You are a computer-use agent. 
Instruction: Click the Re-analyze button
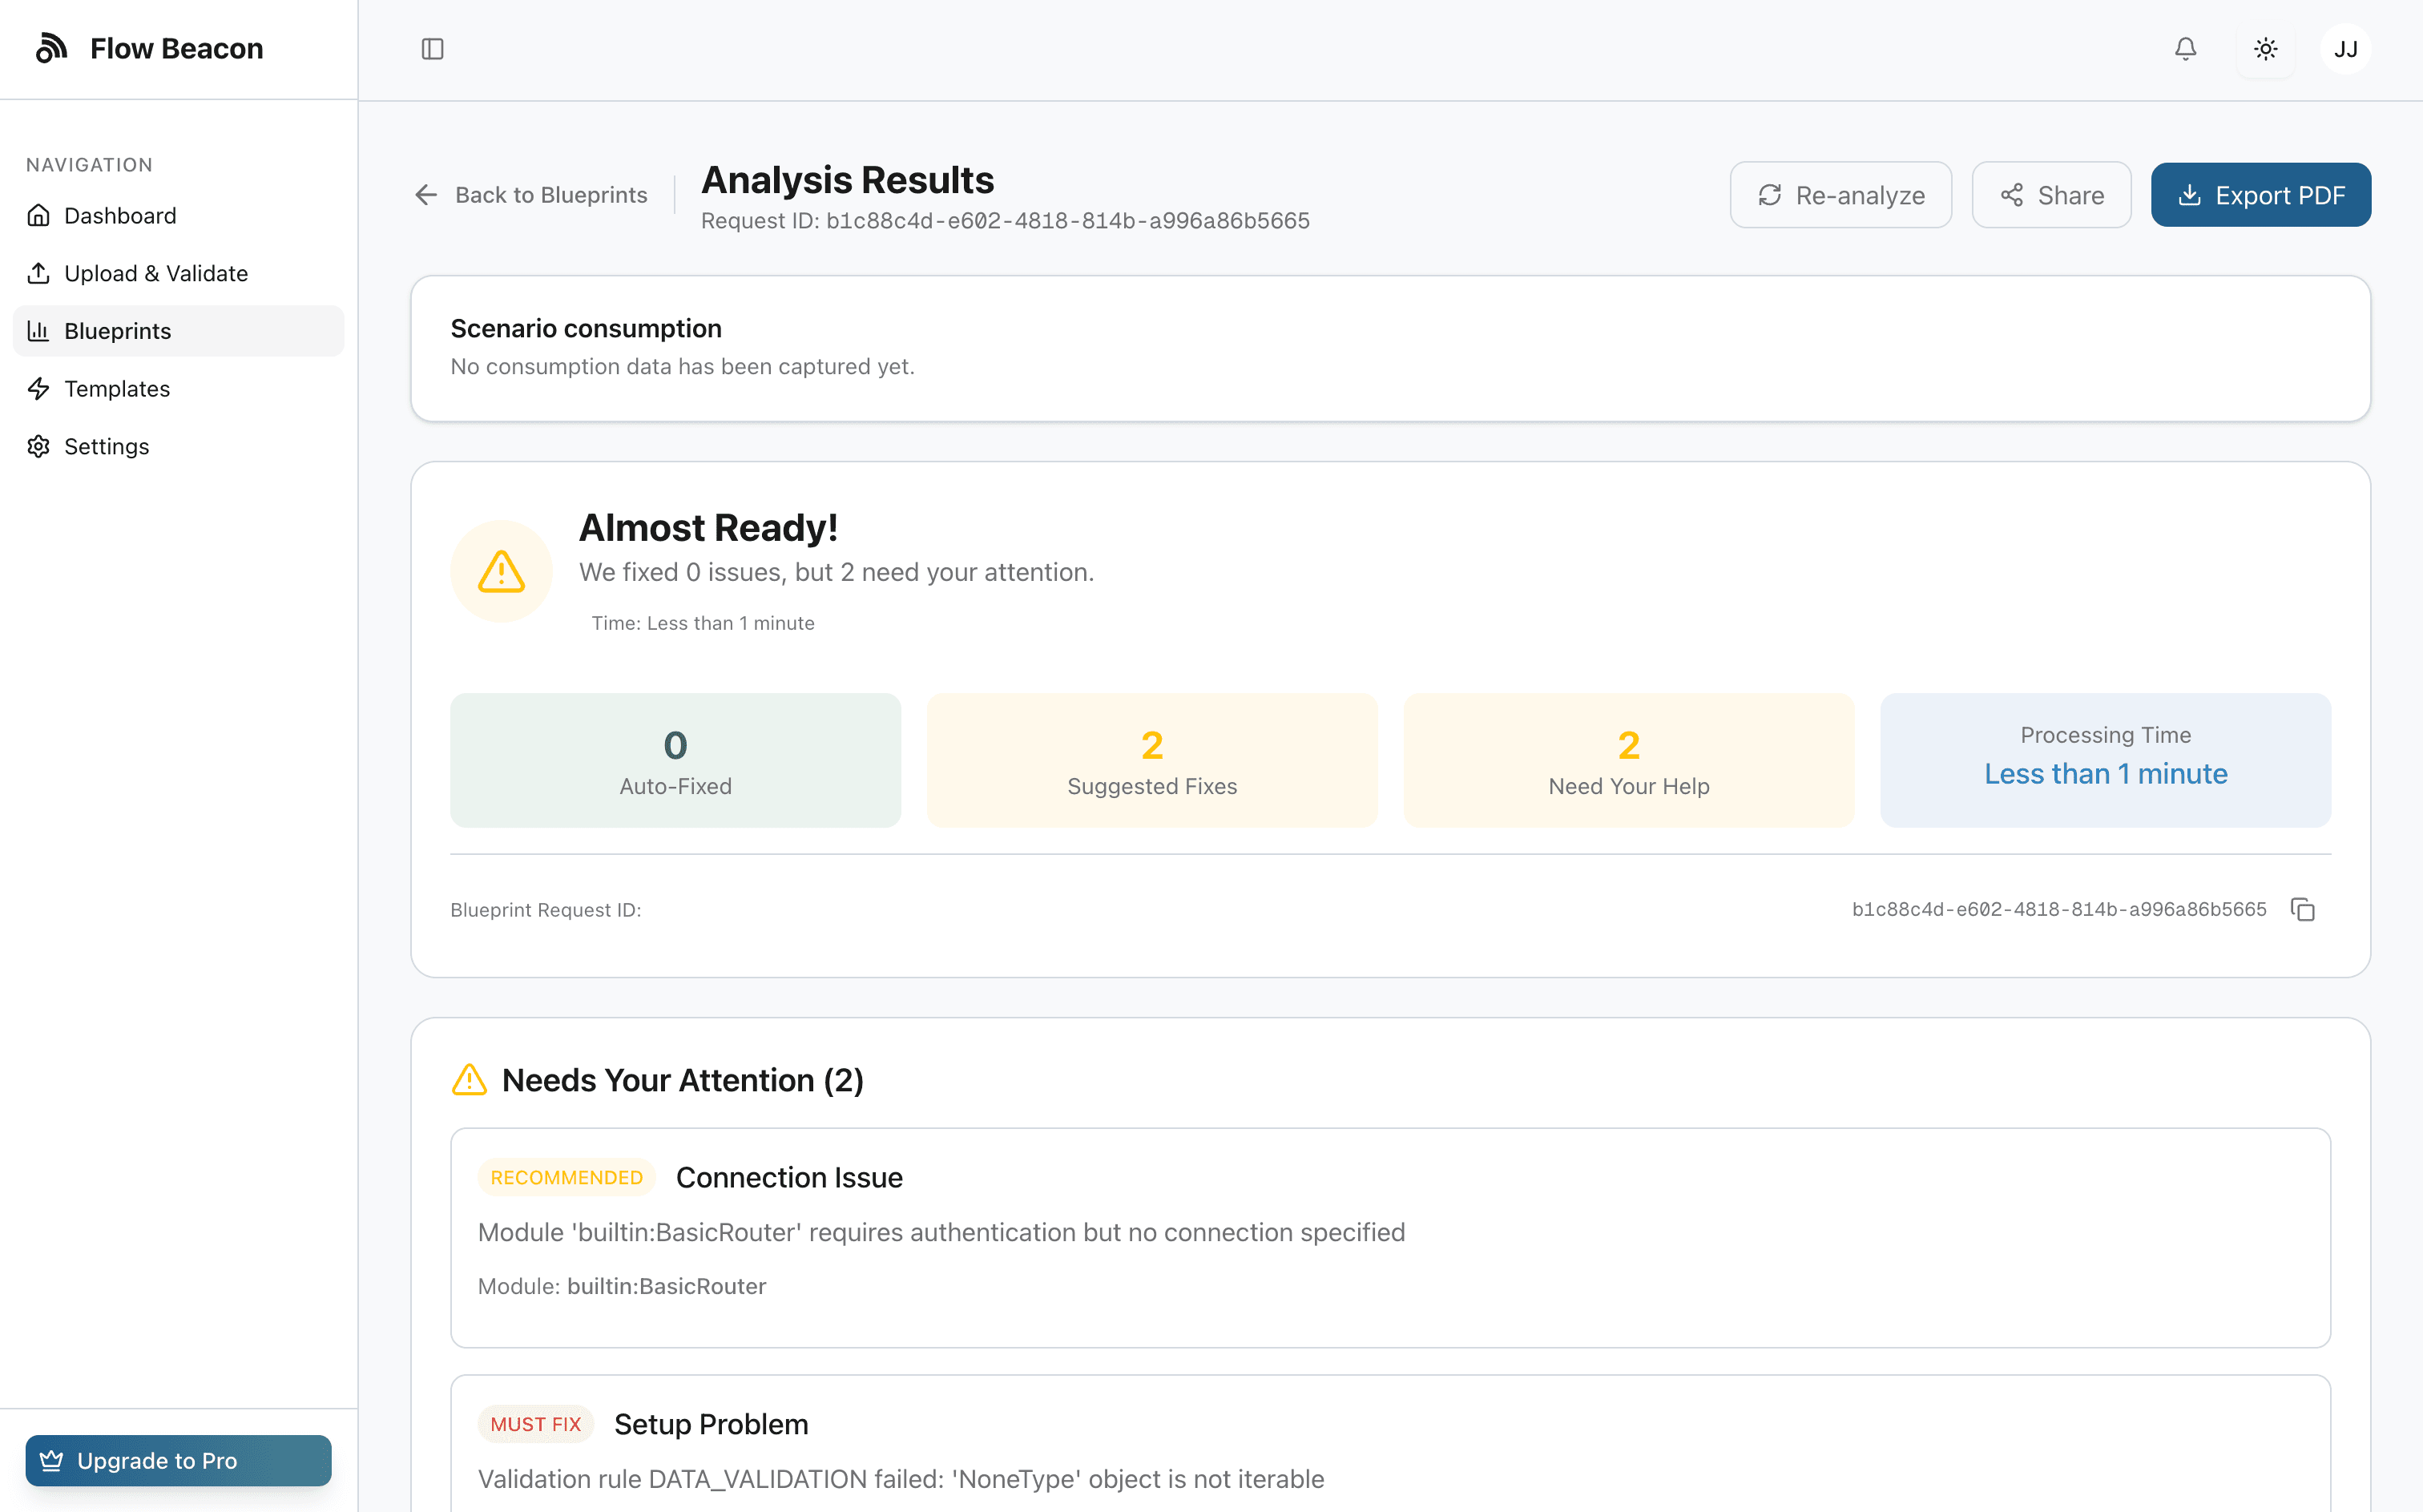pos(1840,195)
